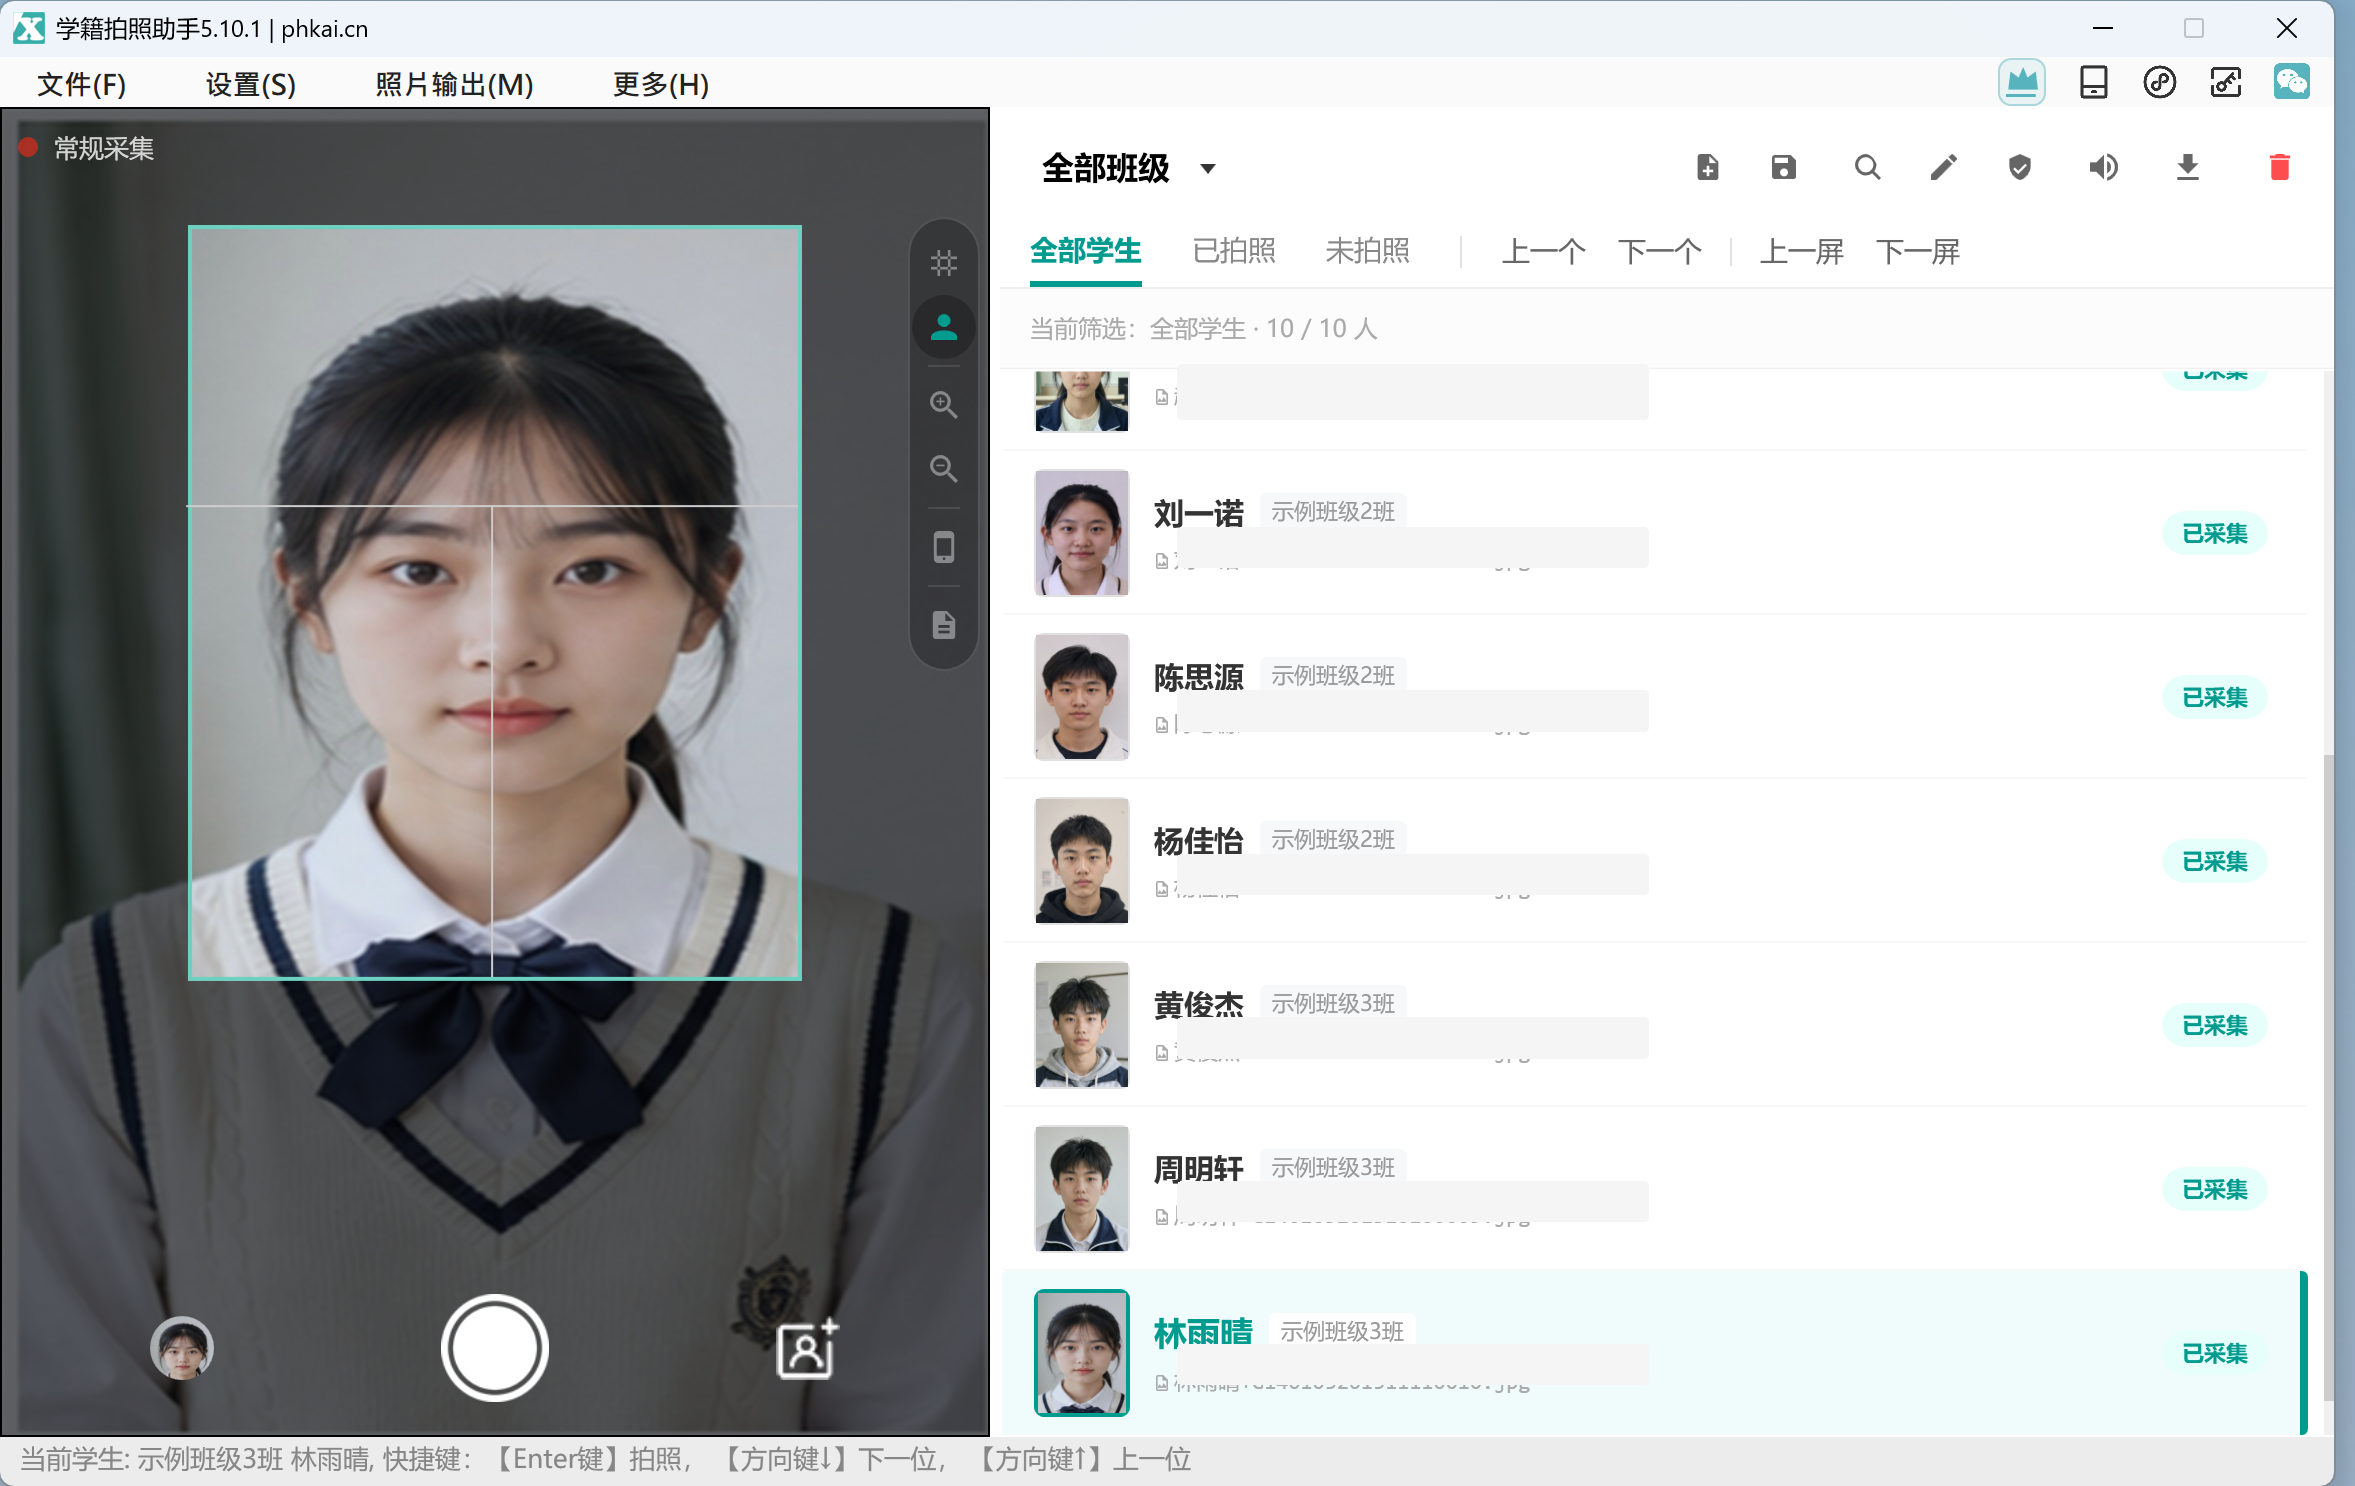Click the 示例班级2班 tag beside 刘一诺
This screenshot has height=1486, width=2355.
[1332, 512]
